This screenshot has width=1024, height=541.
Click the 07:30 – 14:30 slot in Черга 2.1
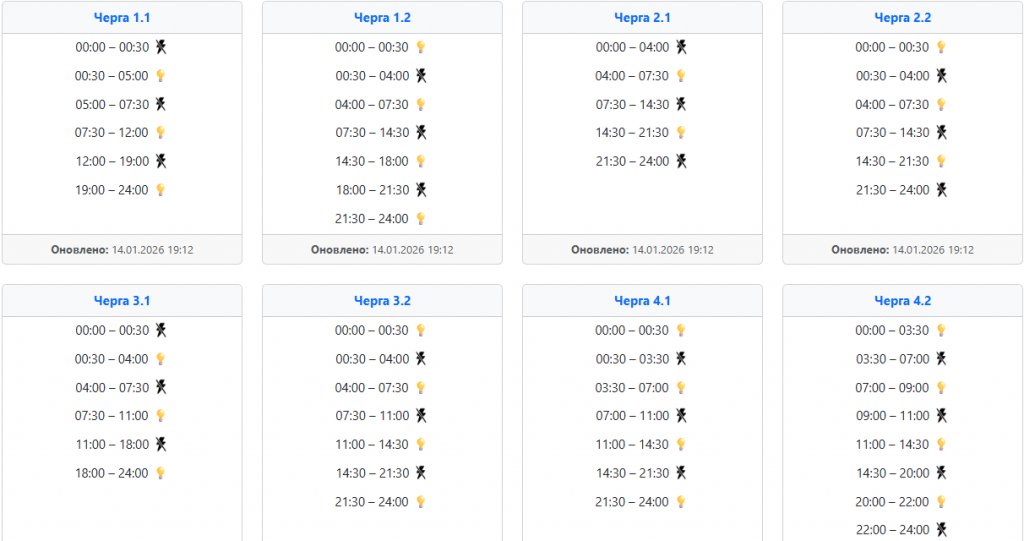632,104
